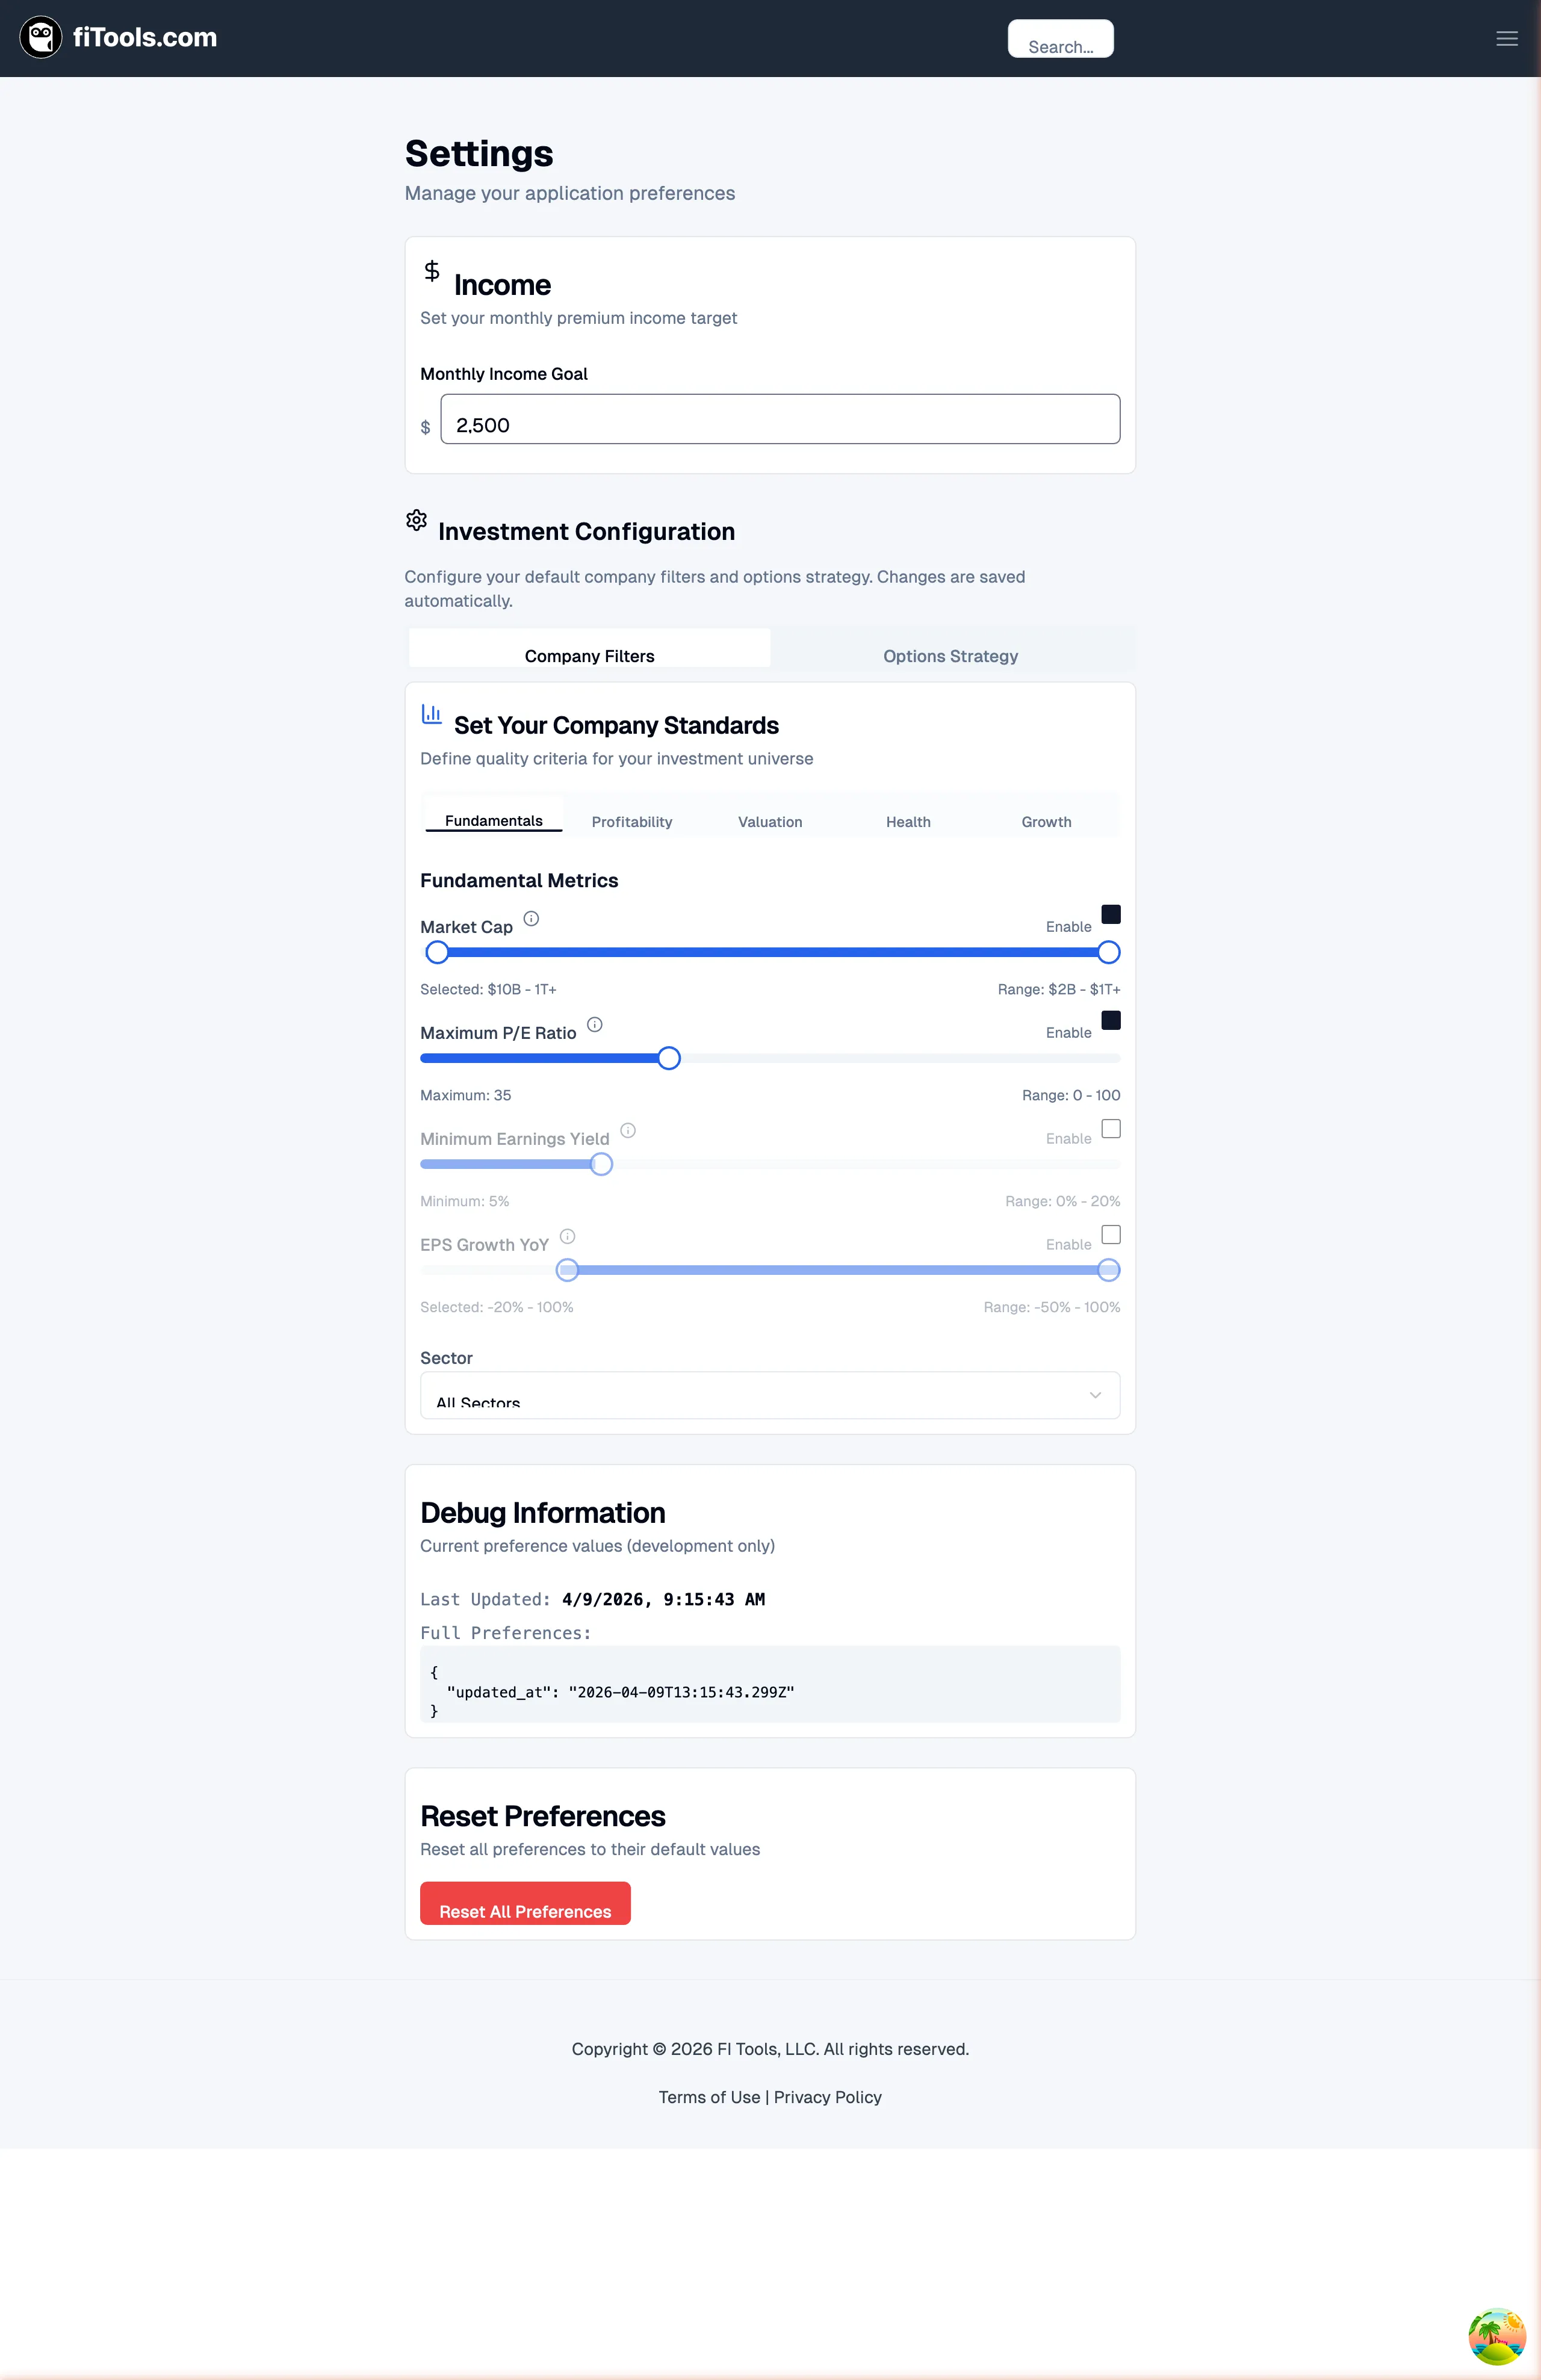Click the Maximum P/E Ratio slider handle
1541x2380 pixels.
coord(669,1058)
